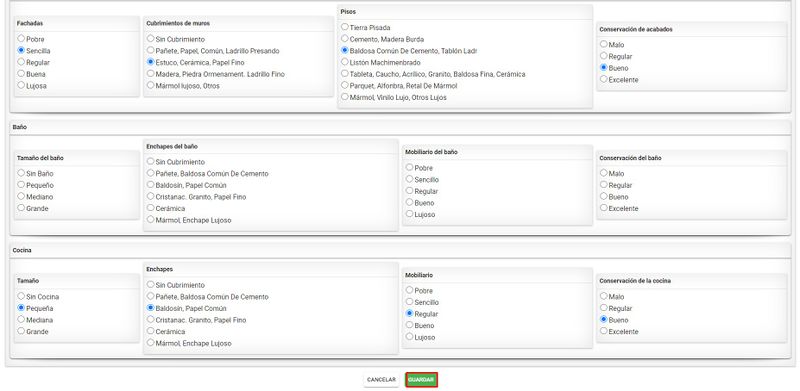Select Tableta, Caucho, Acrílico, Granito option

[345, 74]
